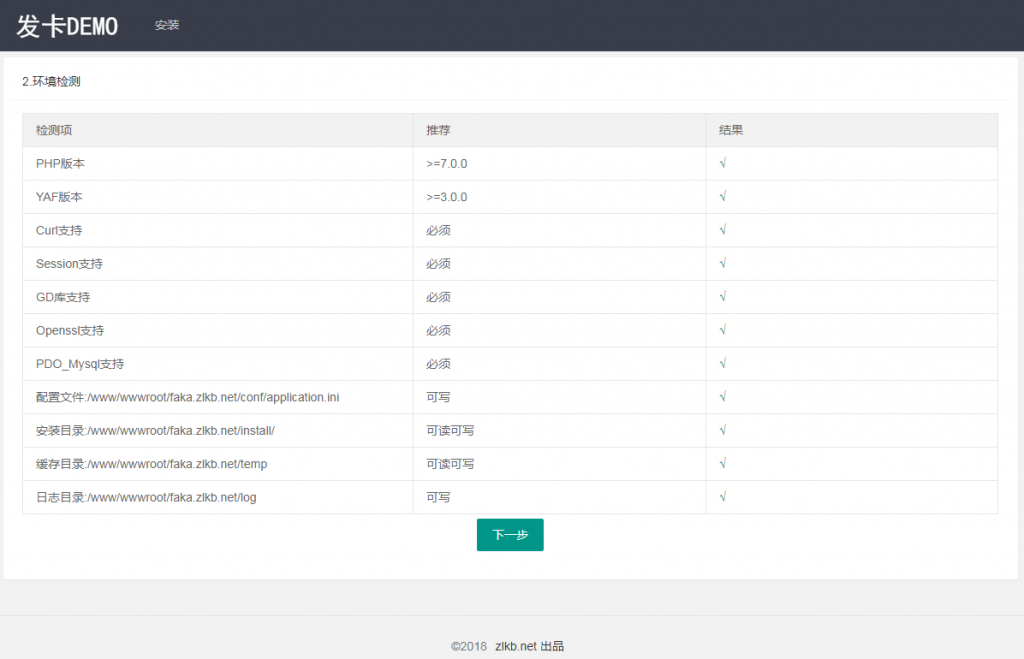1024x659 pixels.
Task: Click the check mark for GD库支持
Action: click(723, 296)
